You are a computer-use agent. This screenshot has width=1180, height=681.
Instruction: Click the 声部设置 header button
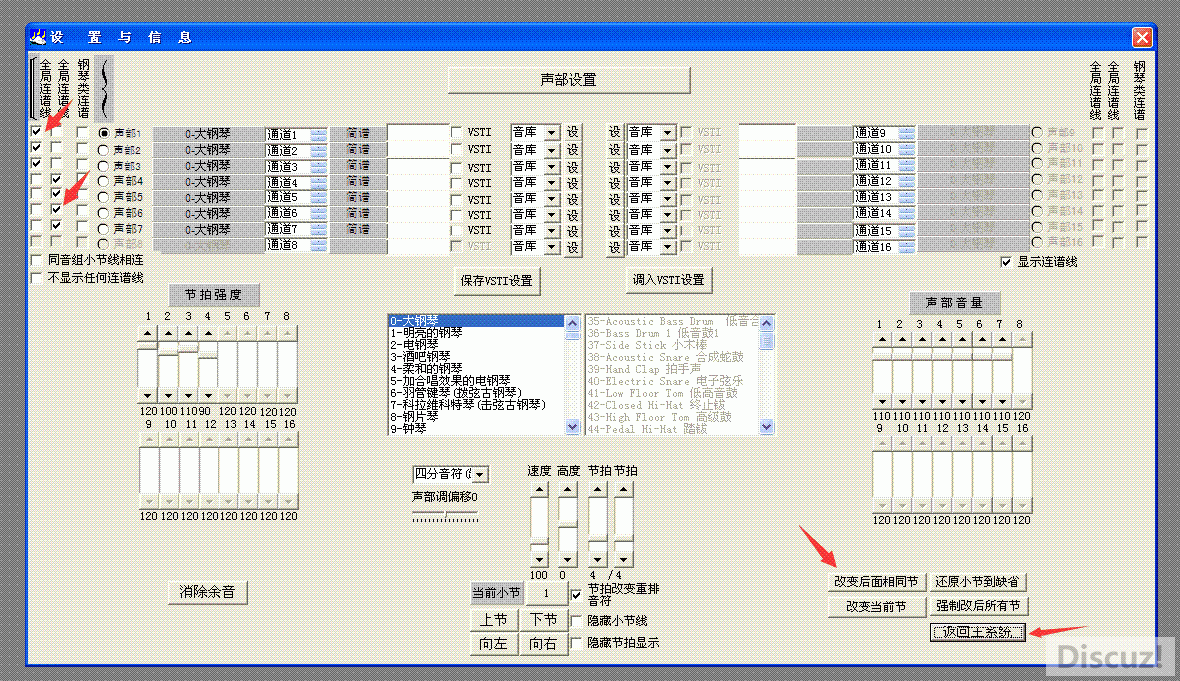(569, 80)
